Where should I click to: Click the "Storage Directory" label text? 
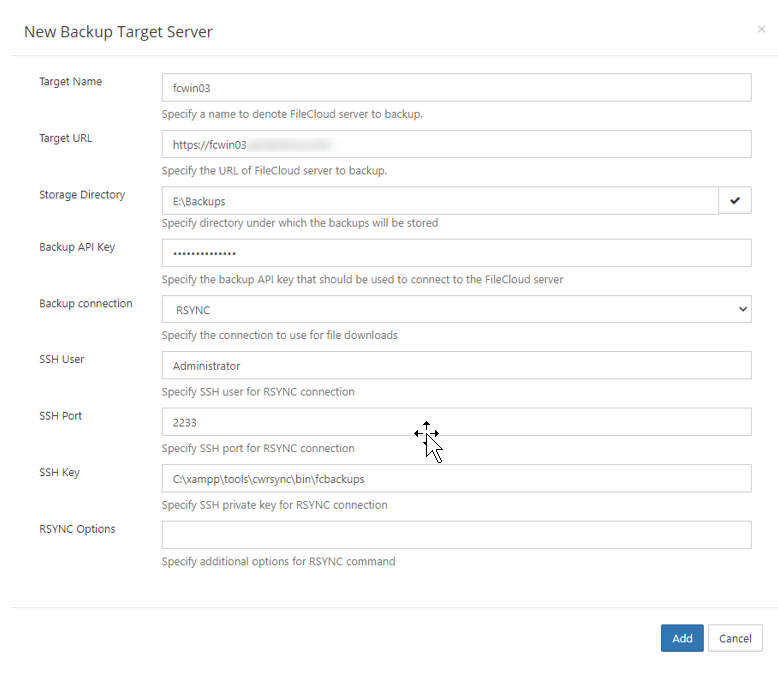(x=82, y=195)
